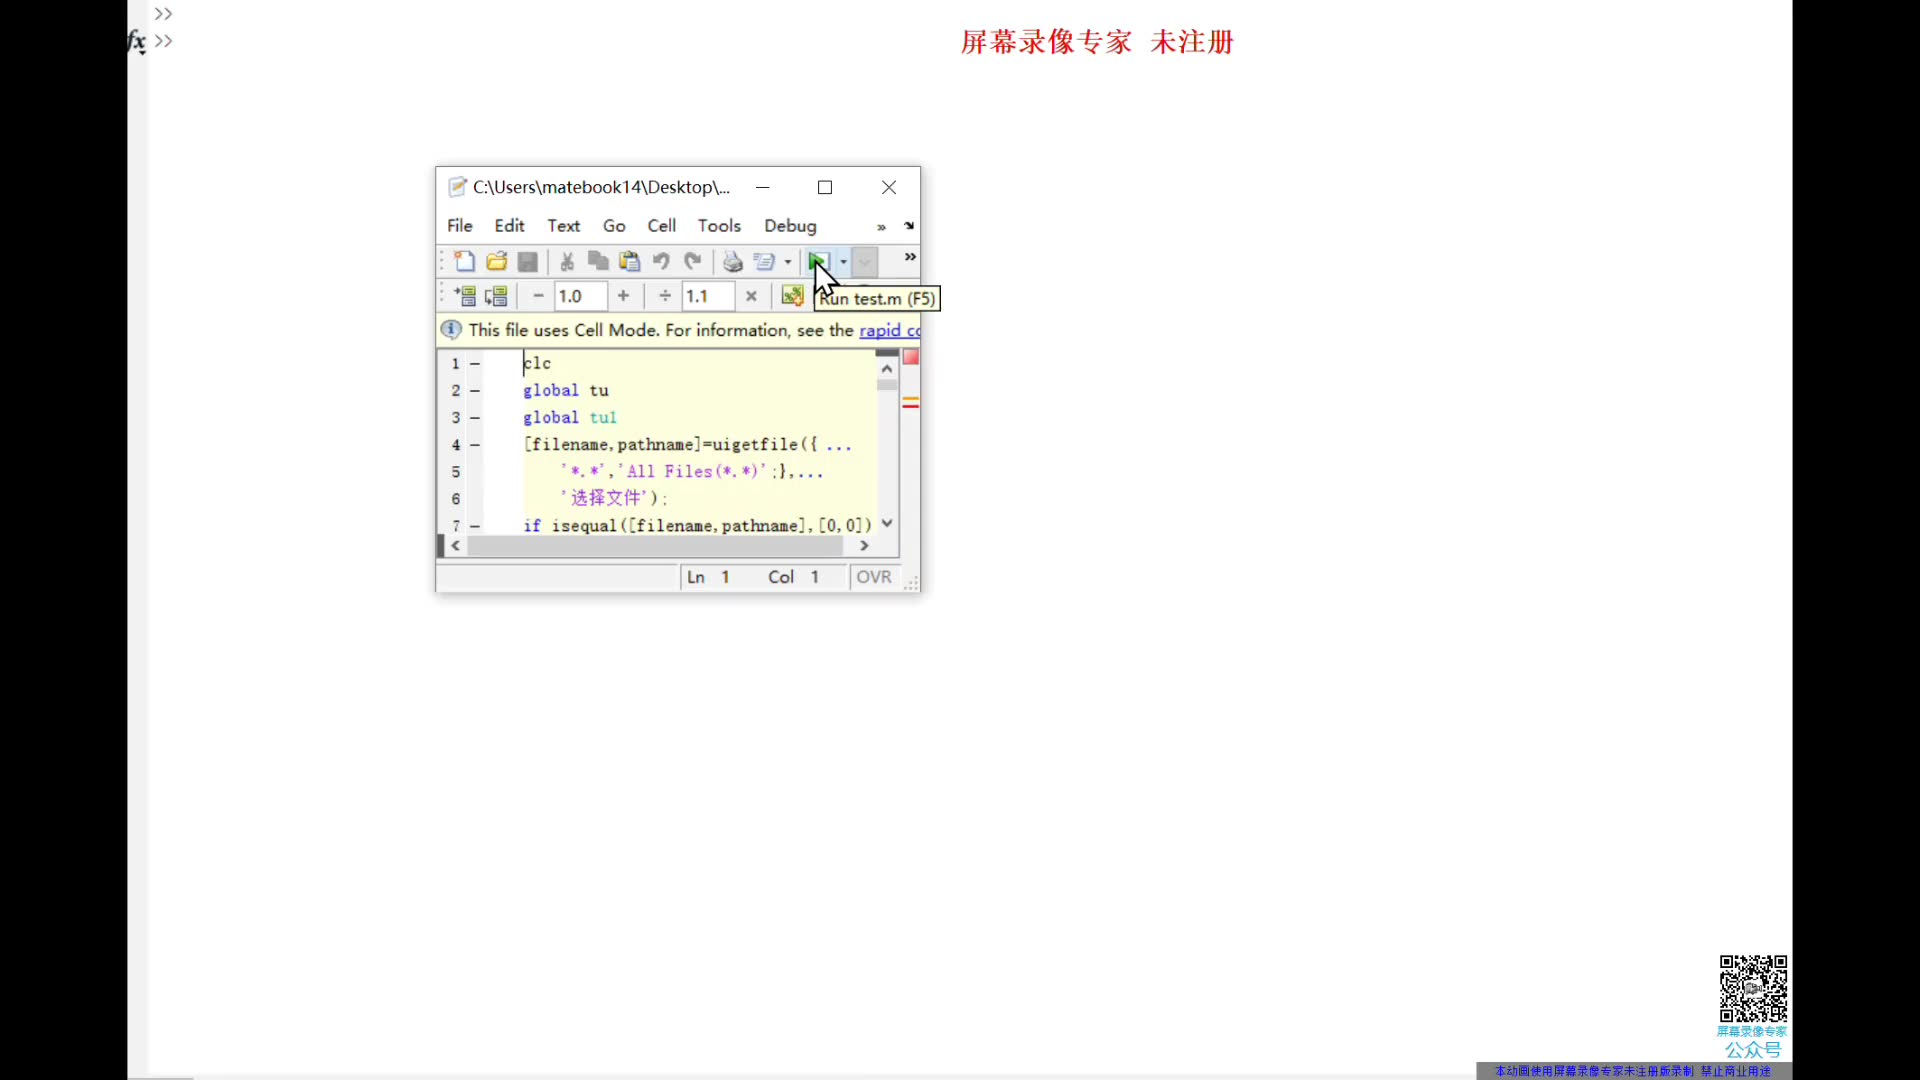Undo the last action

tap(661, 262)
